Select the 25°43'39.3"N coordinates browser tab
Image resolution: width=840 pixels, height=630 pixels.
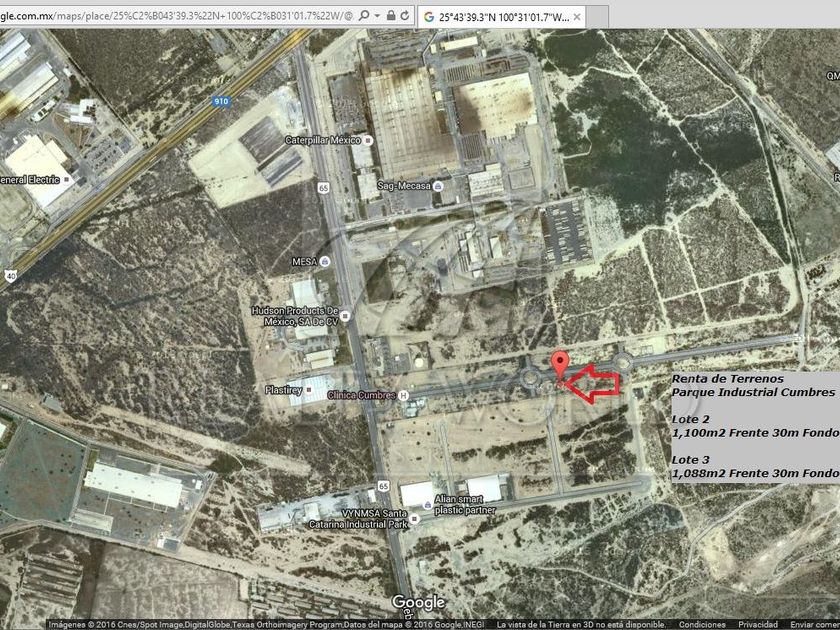click(501, 17)
